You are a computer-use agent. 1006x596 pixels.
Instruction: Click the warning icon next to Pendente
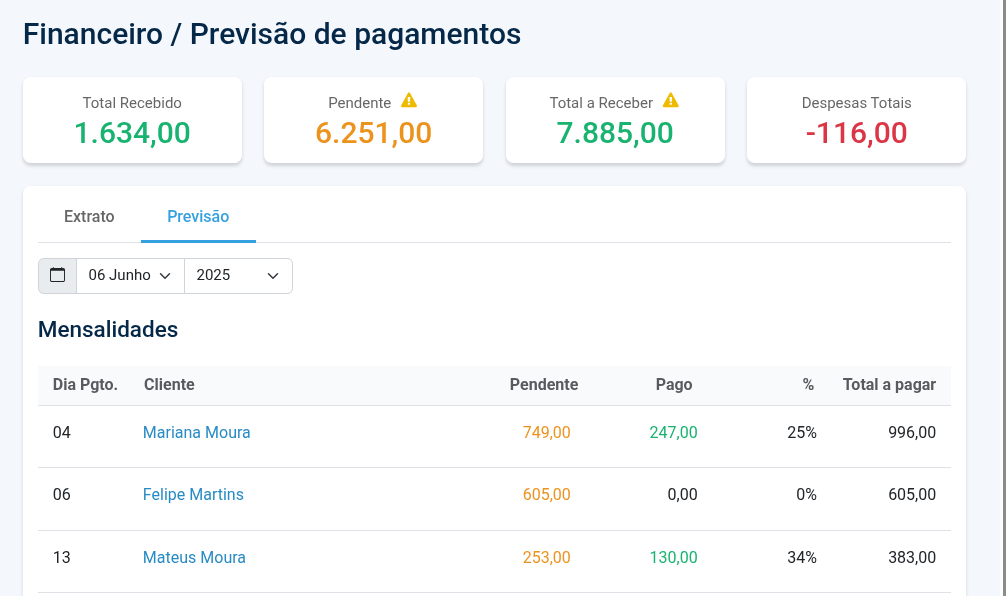pos(409,101)
